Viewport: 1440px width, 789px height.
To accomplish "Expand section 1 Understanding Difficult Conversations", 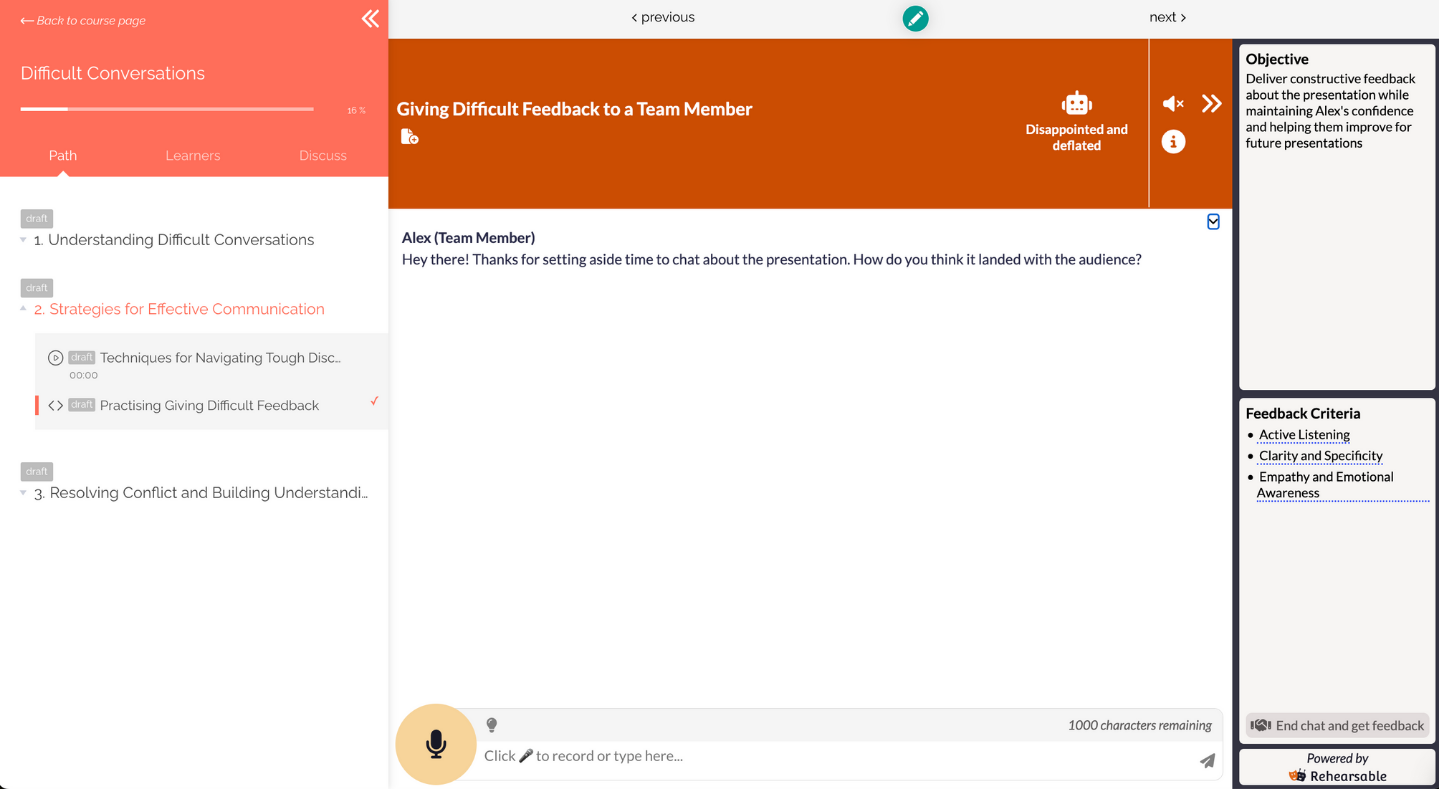I will click(x=24, y=239).
